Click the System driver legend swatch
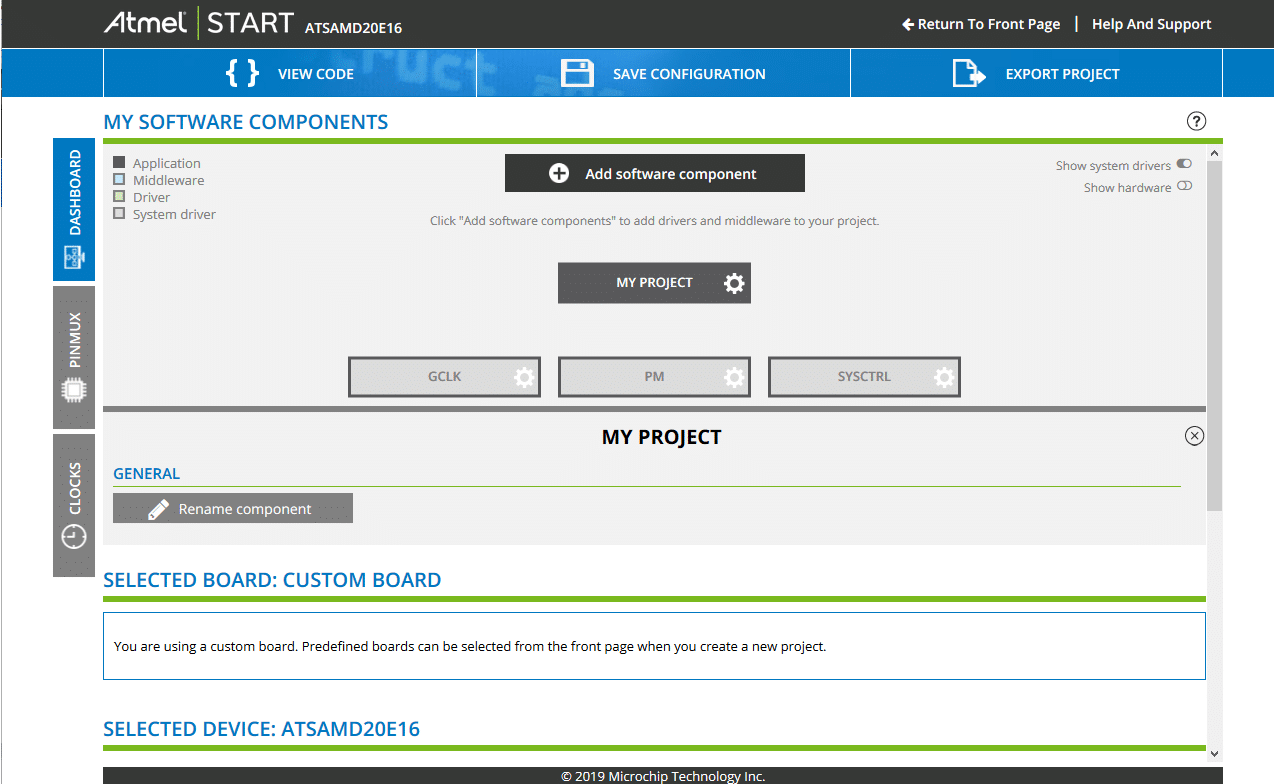This screenshot has height=784, width=1274. (119, 213)
